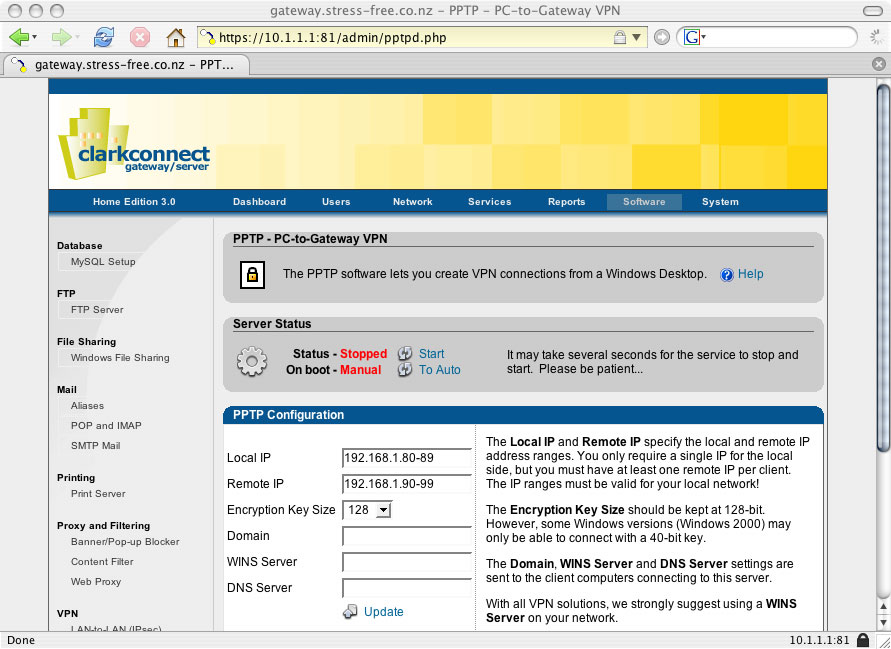Click the WINS Server input field
Image resolution: width=891 pixels, height=649 pixels.
tap(407, 562)
